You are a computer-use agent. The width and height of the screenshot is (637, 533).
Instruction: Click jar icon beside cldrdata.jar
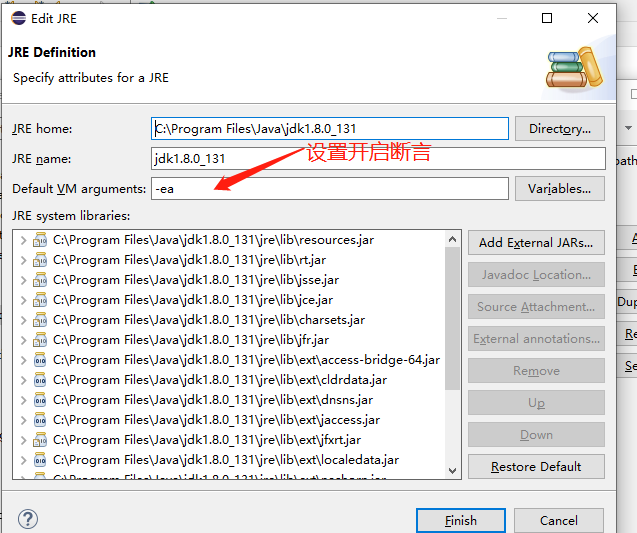click(x=40, y=380)
